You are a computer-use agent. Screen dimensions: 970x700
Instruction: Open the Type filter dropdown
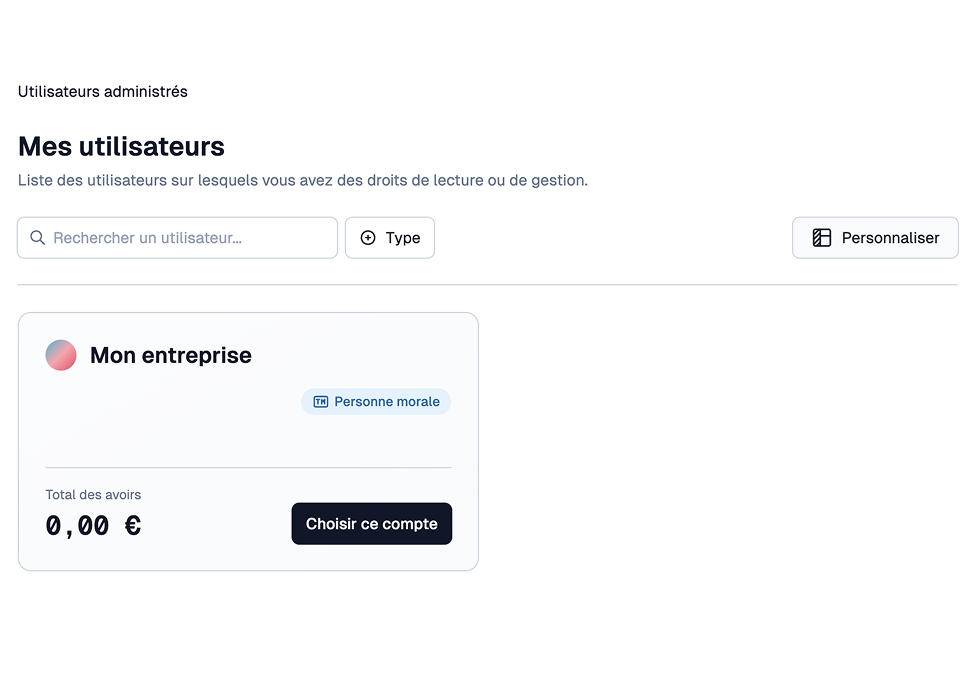(x=390, y=238)
